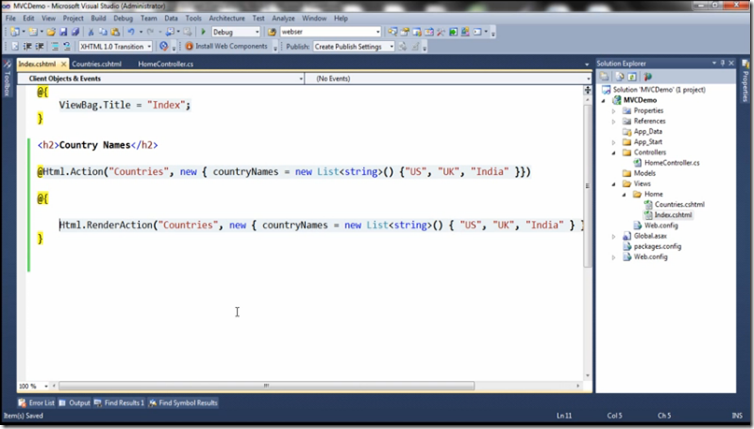Viewport: 754px width, 429px height.
Task: Click the Find in Files icon beside webser
Action: click(x=272, y=32)
